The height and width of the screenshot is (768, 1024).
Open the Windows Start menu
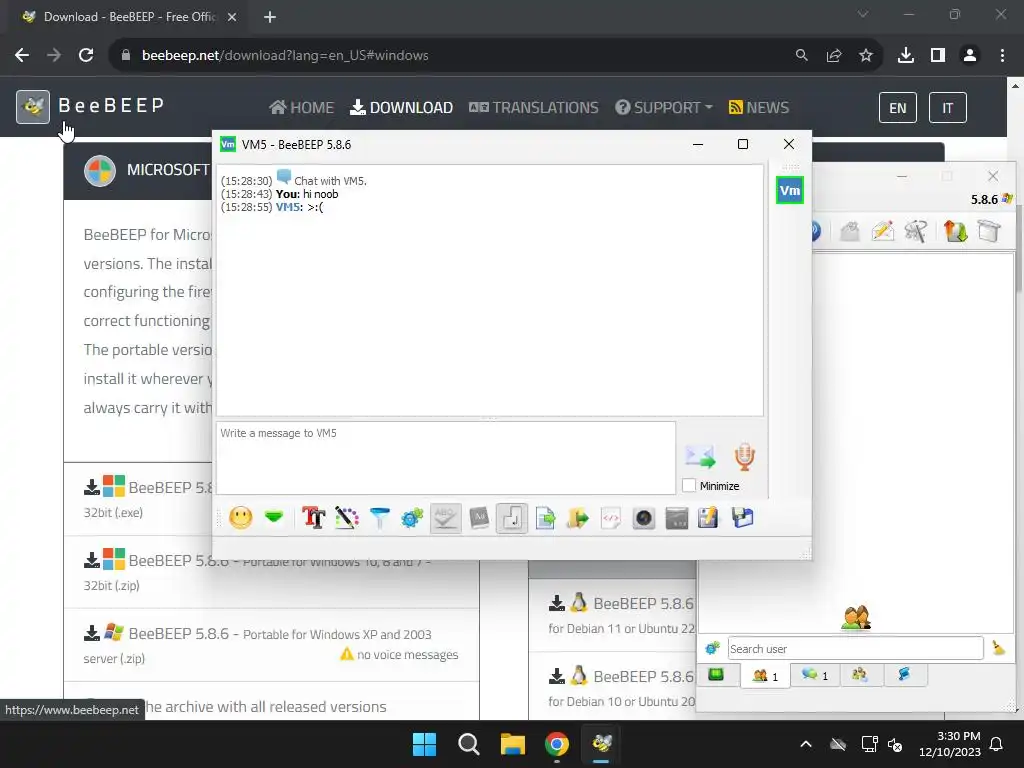pyautogui.click(x=424, y=744)
